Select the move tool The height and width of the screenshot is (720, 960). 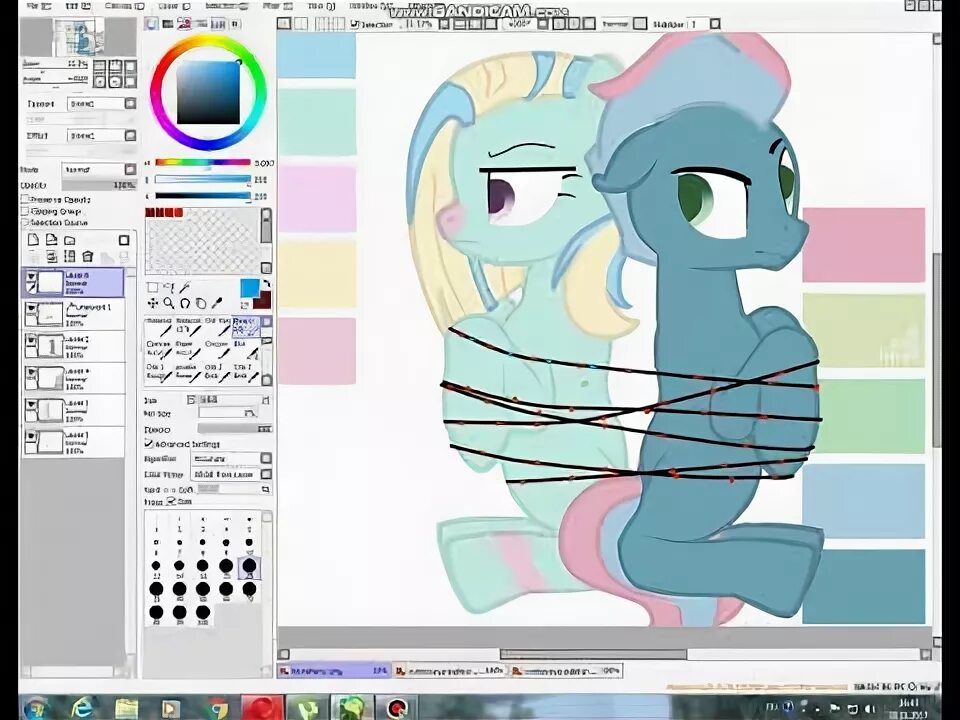pyautogui.click(x=152, y=303)
